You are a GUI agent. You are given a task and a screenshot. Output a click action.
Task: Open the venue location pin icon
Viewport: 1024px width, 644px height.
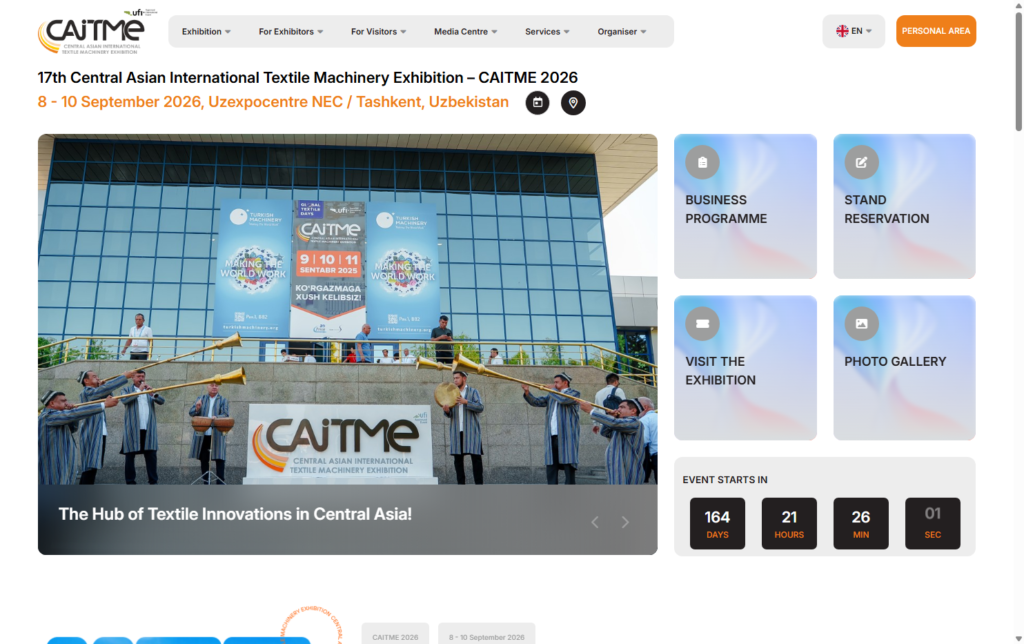[x=573, y=103]
